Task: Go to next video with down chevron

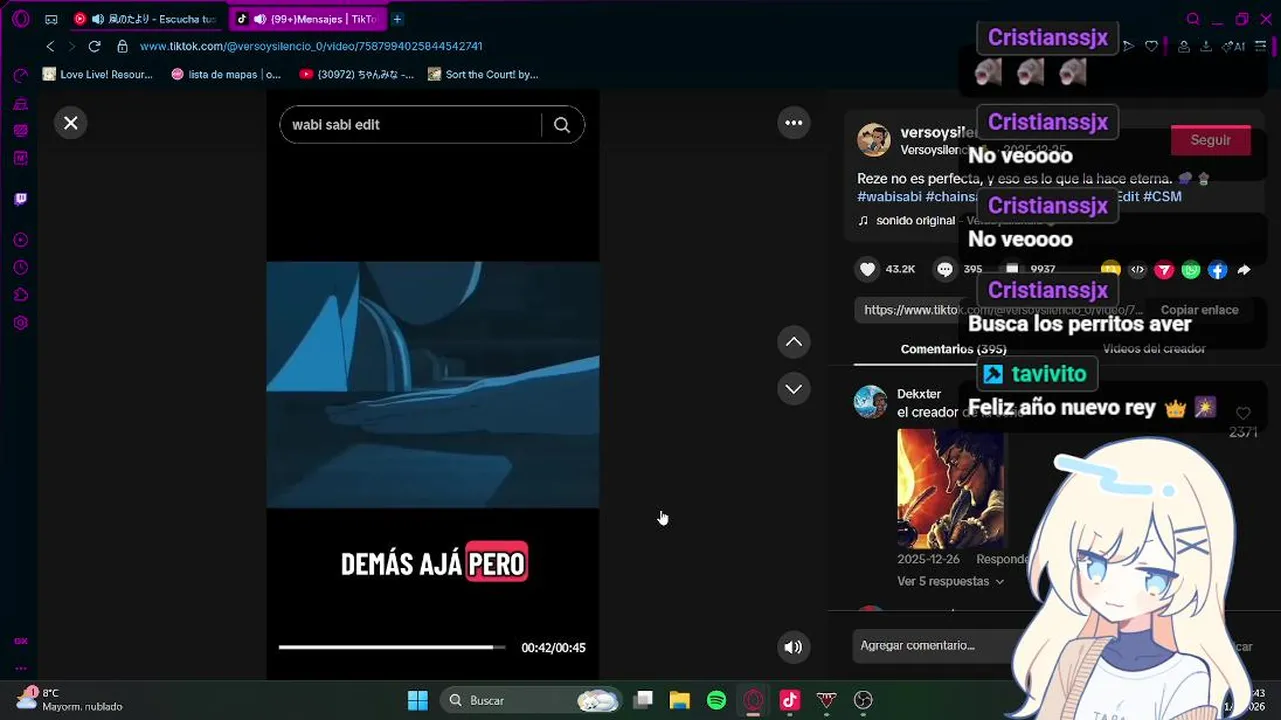Action: (794, 389)
